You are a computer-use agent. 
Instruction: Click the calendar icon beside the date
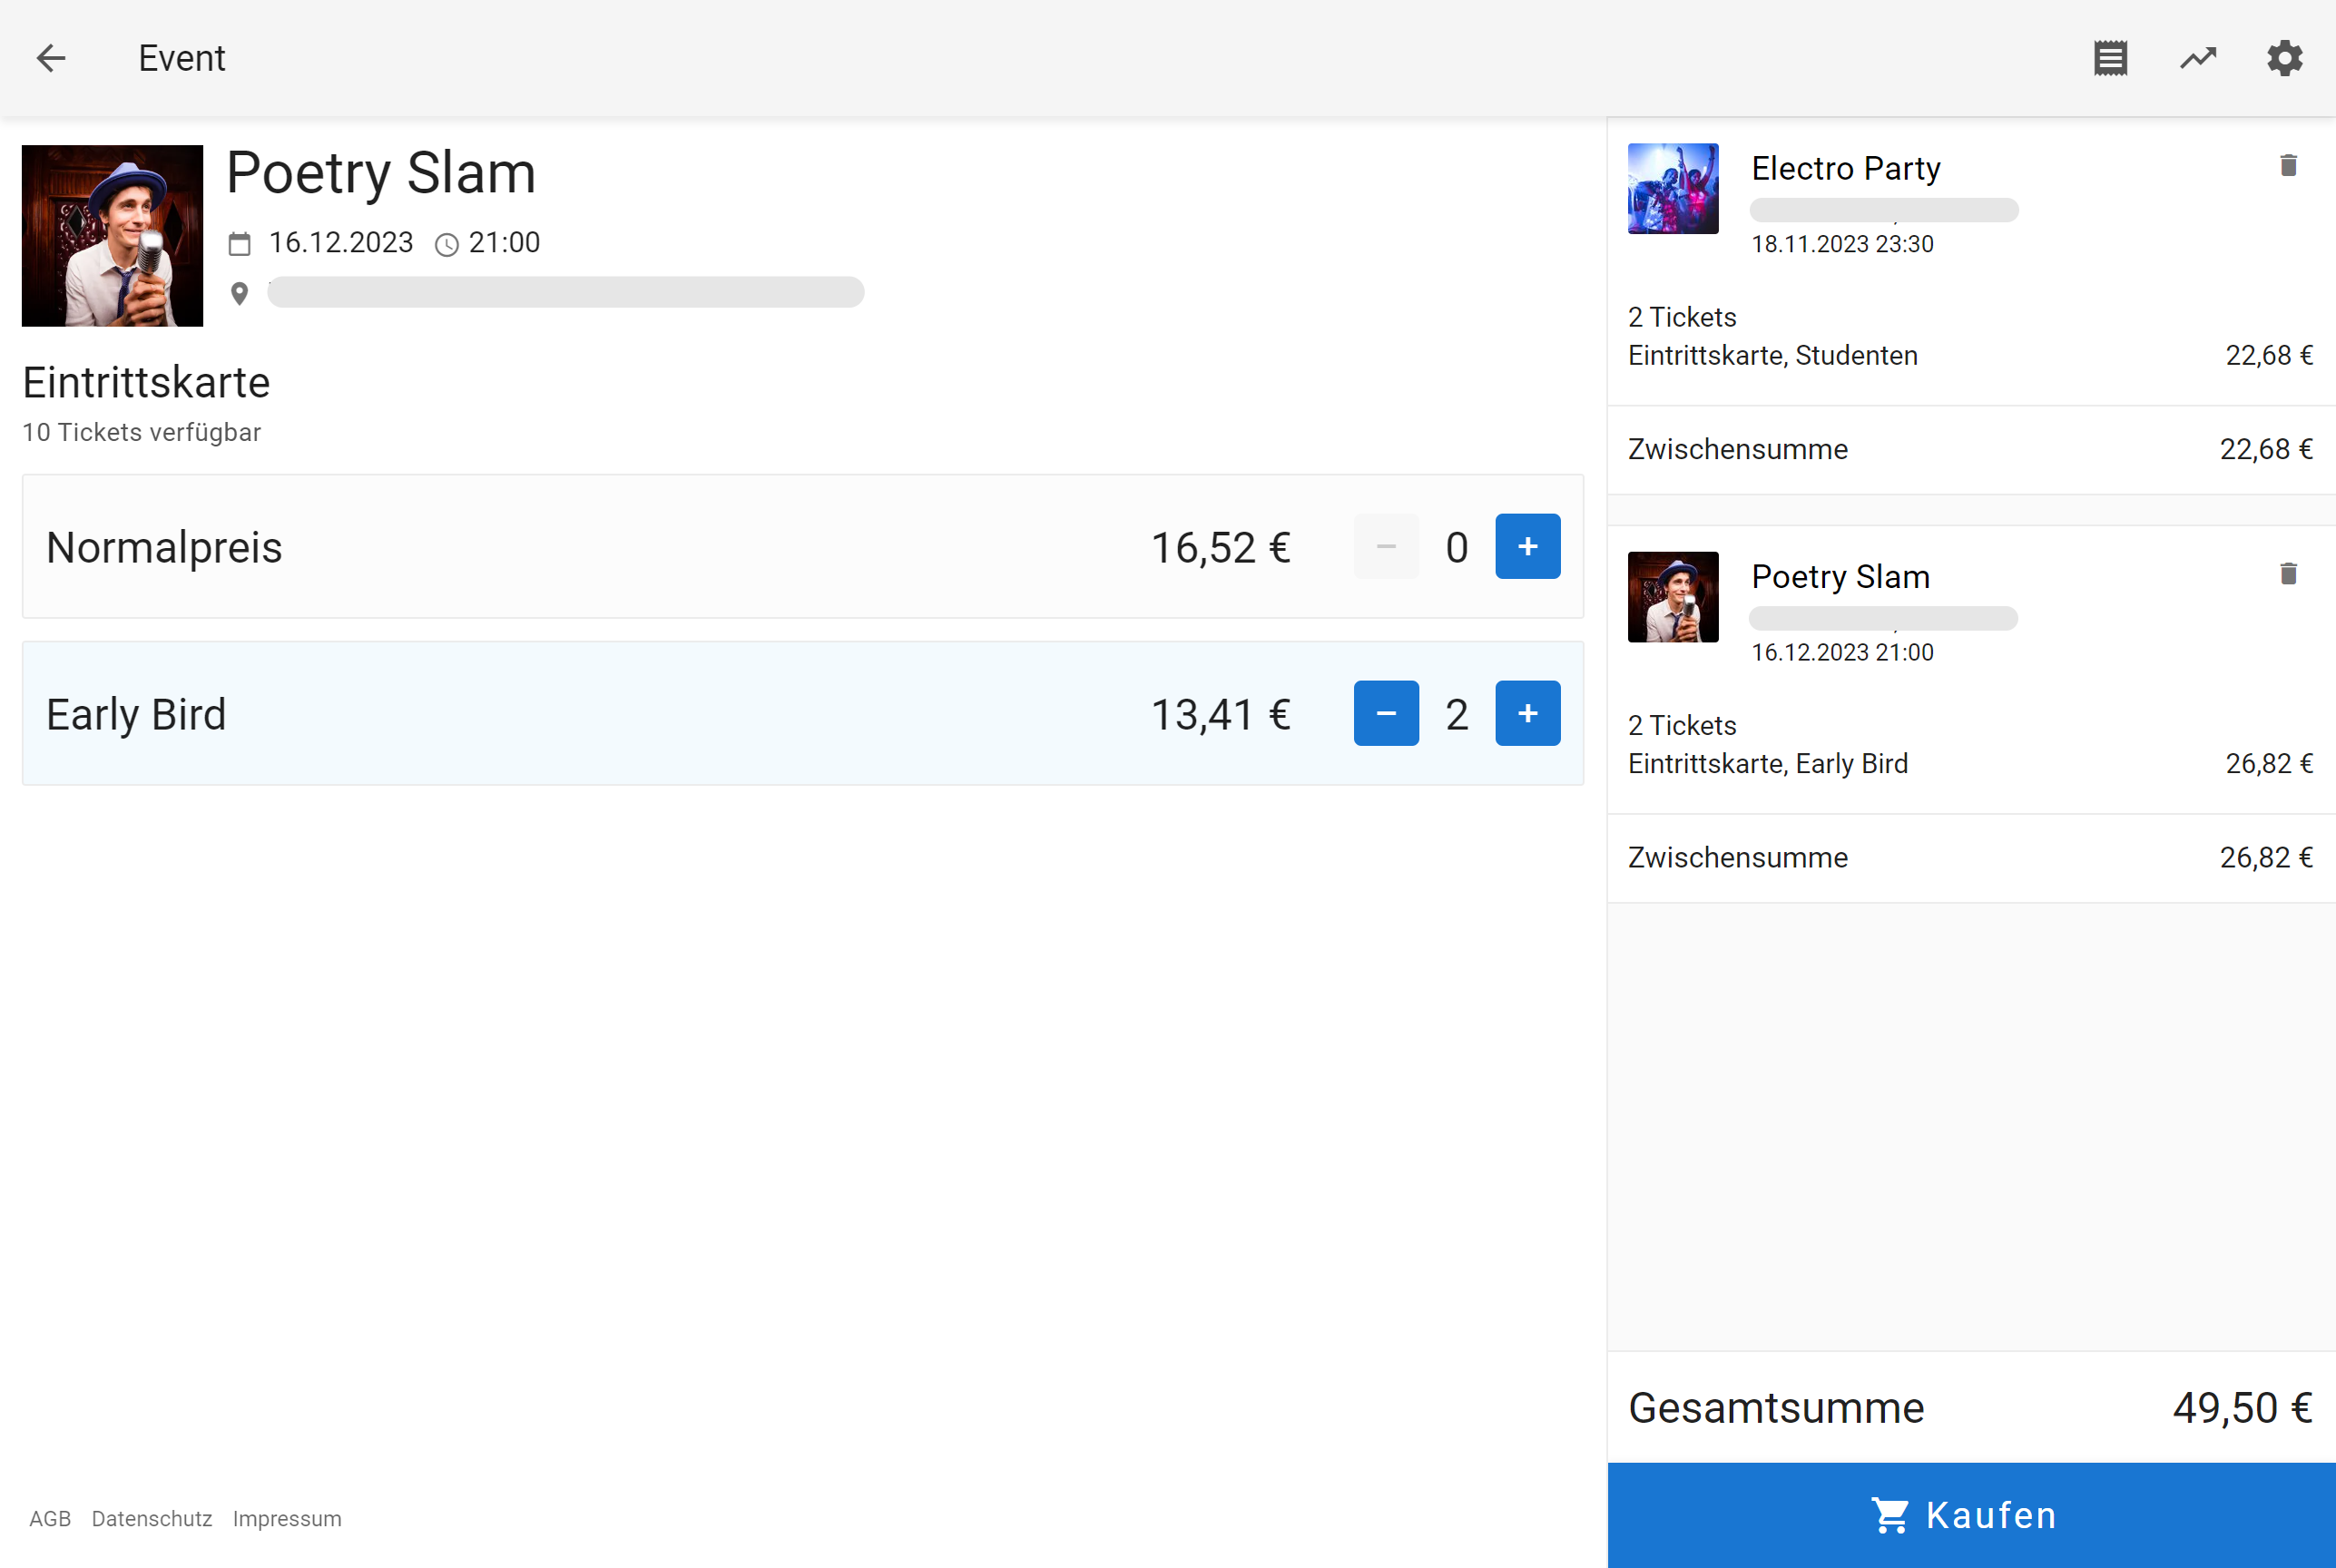coord(239,243)
